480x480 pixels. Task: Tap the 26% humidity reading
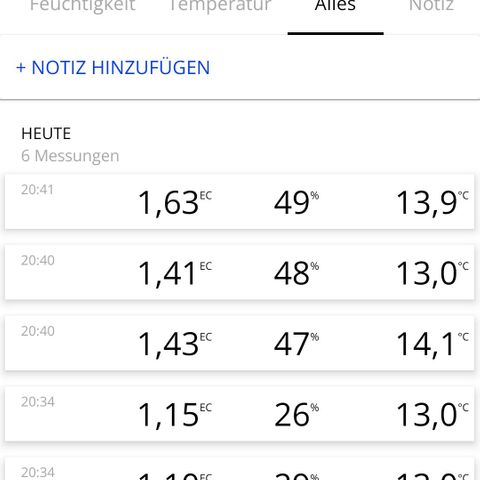click(x=296, y=415)
